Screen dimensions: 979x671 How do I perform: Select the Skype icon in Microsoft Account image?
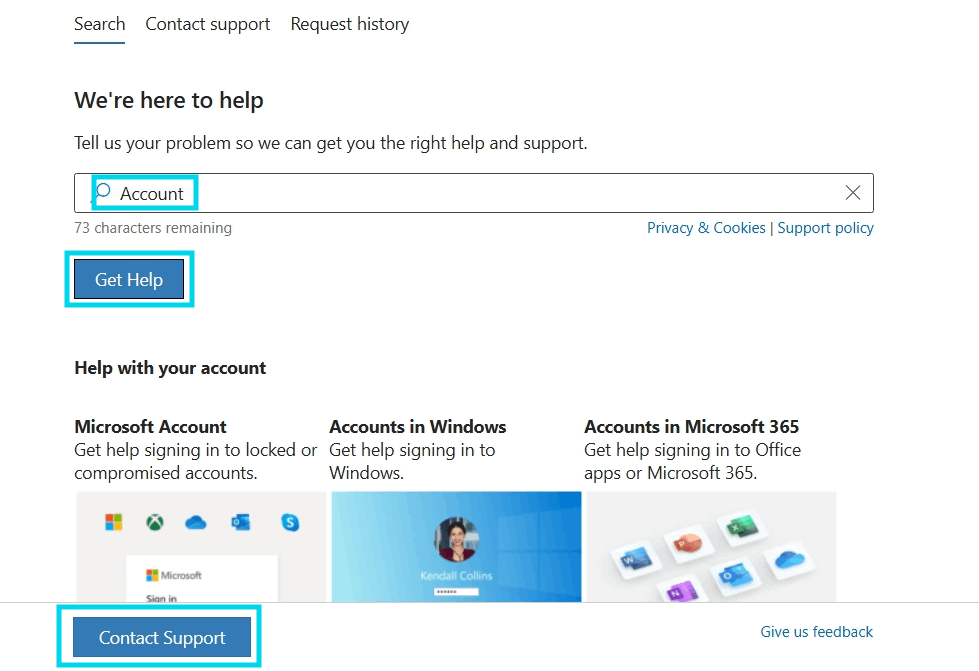(x=291, y=522)
